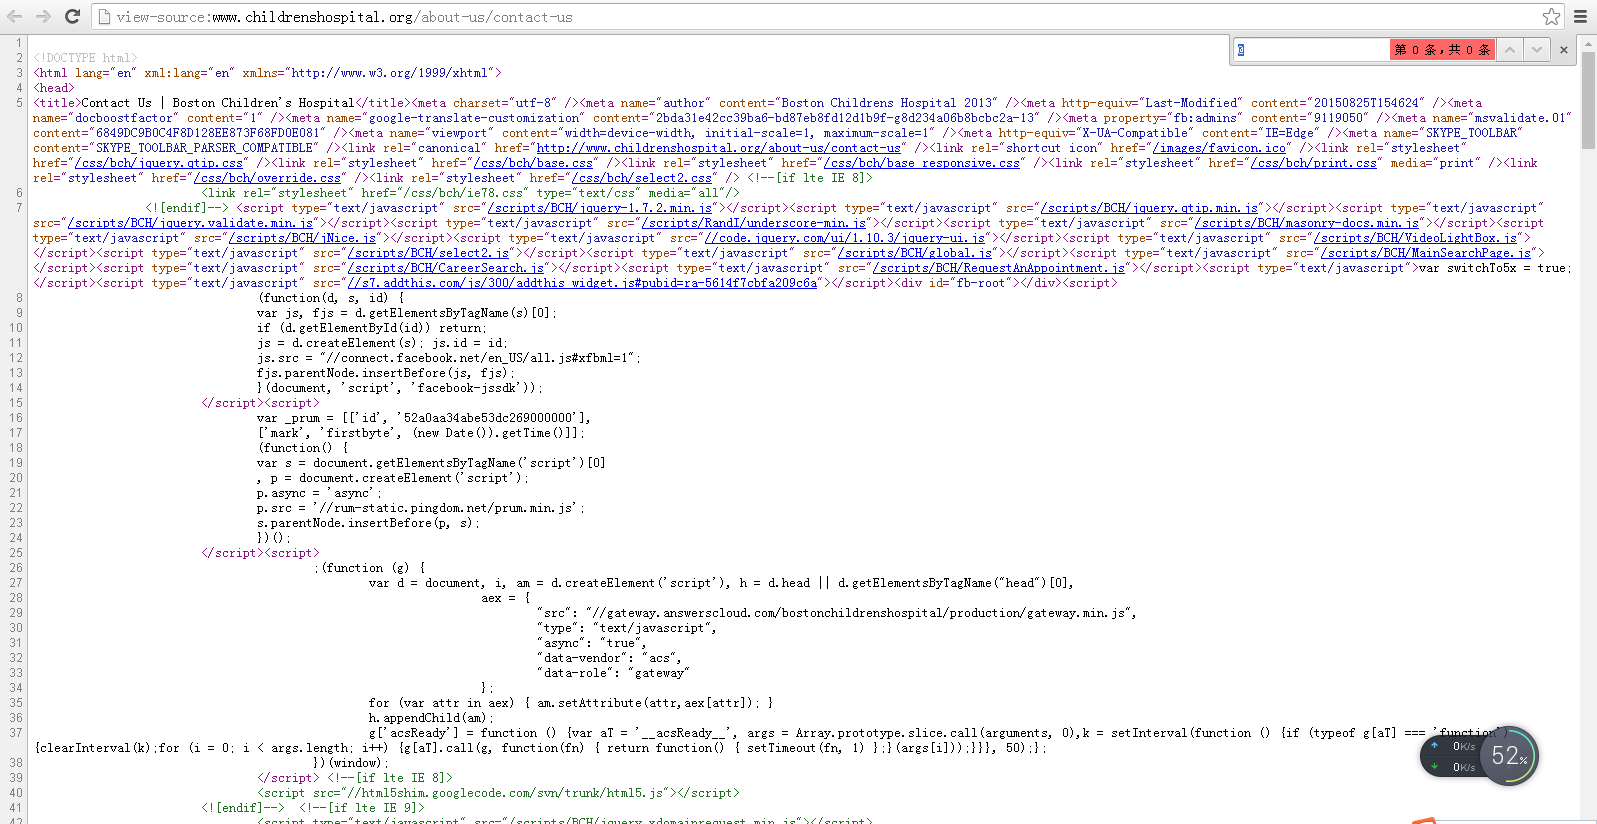Screen dimensions: 1597x824
Task: Click the '<head>' tag on line 4
Action: 54,88
